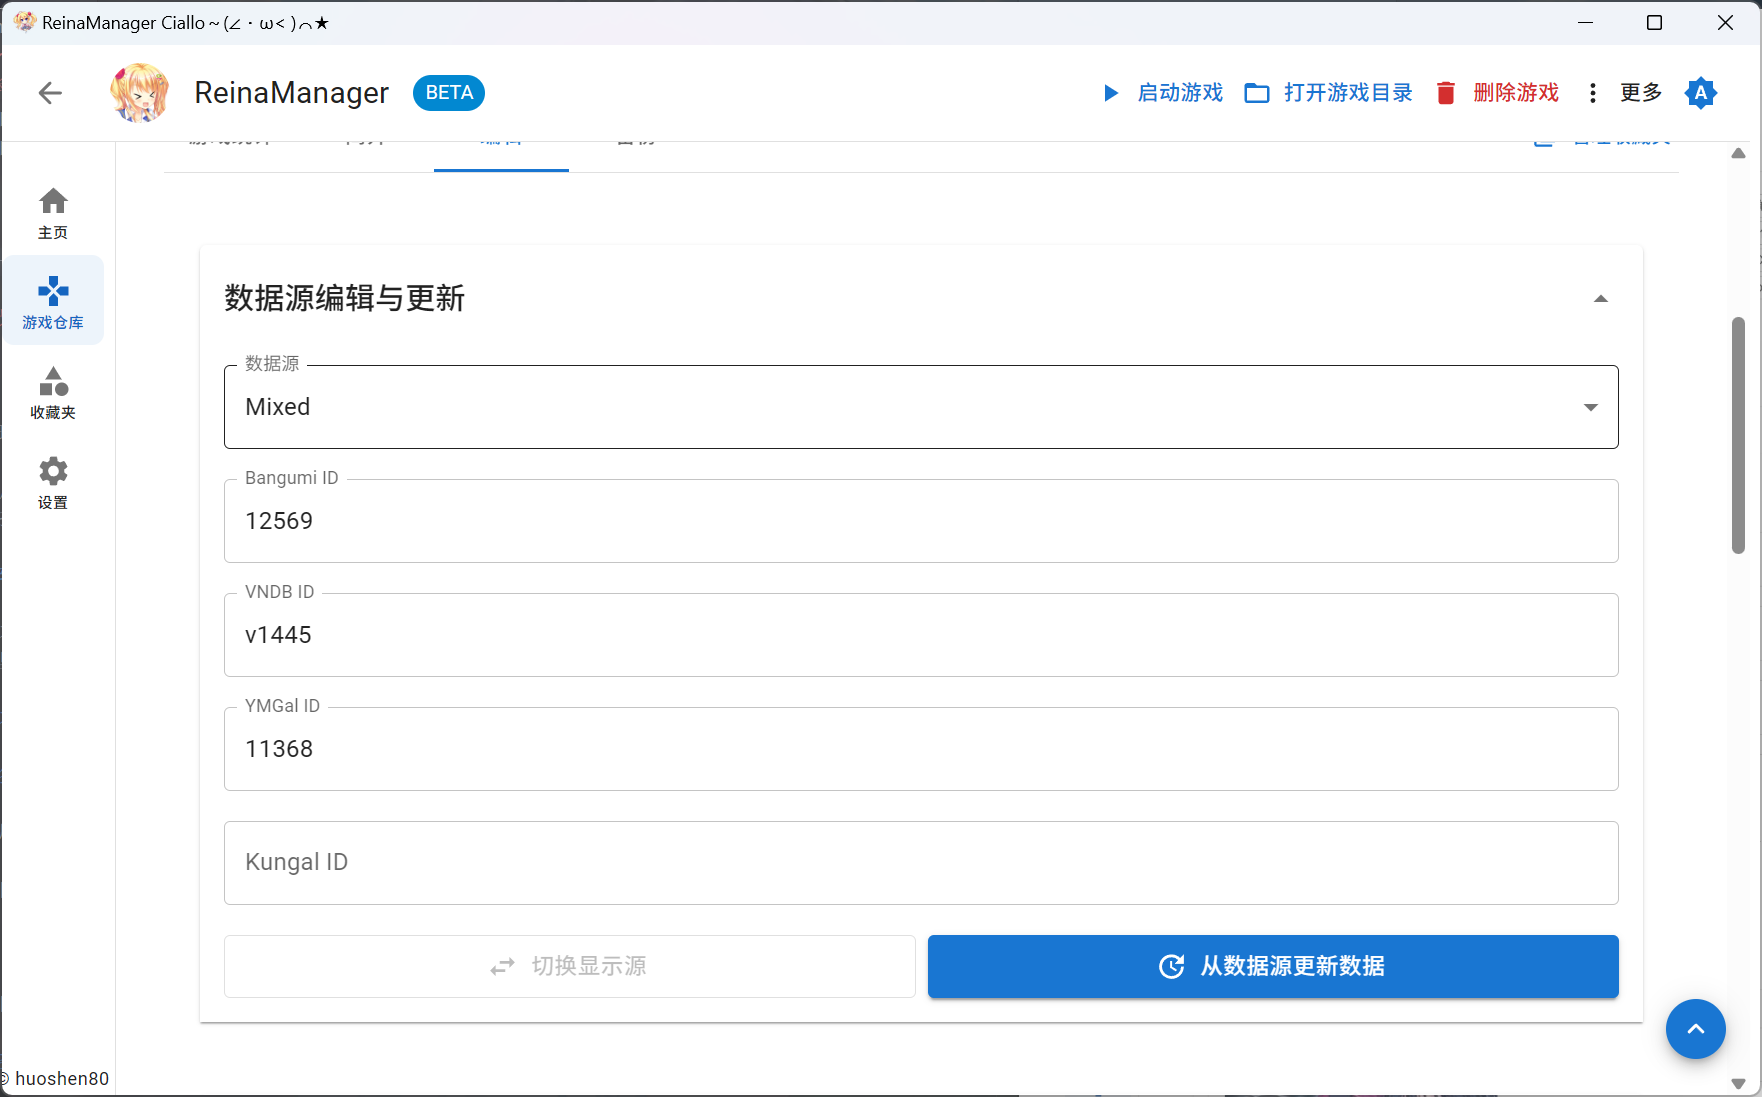Click the Bangumi ID field
Viewport: 1762px width, 1097px height.
(x=921, y=521)
